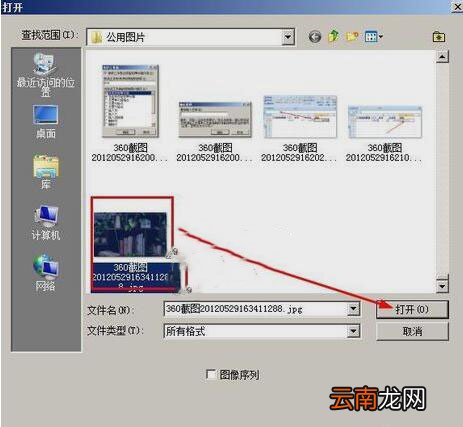Screen dimensions: 463x427
Task: Toggle the 图像序列 checkbox
Action: (211, 375)
